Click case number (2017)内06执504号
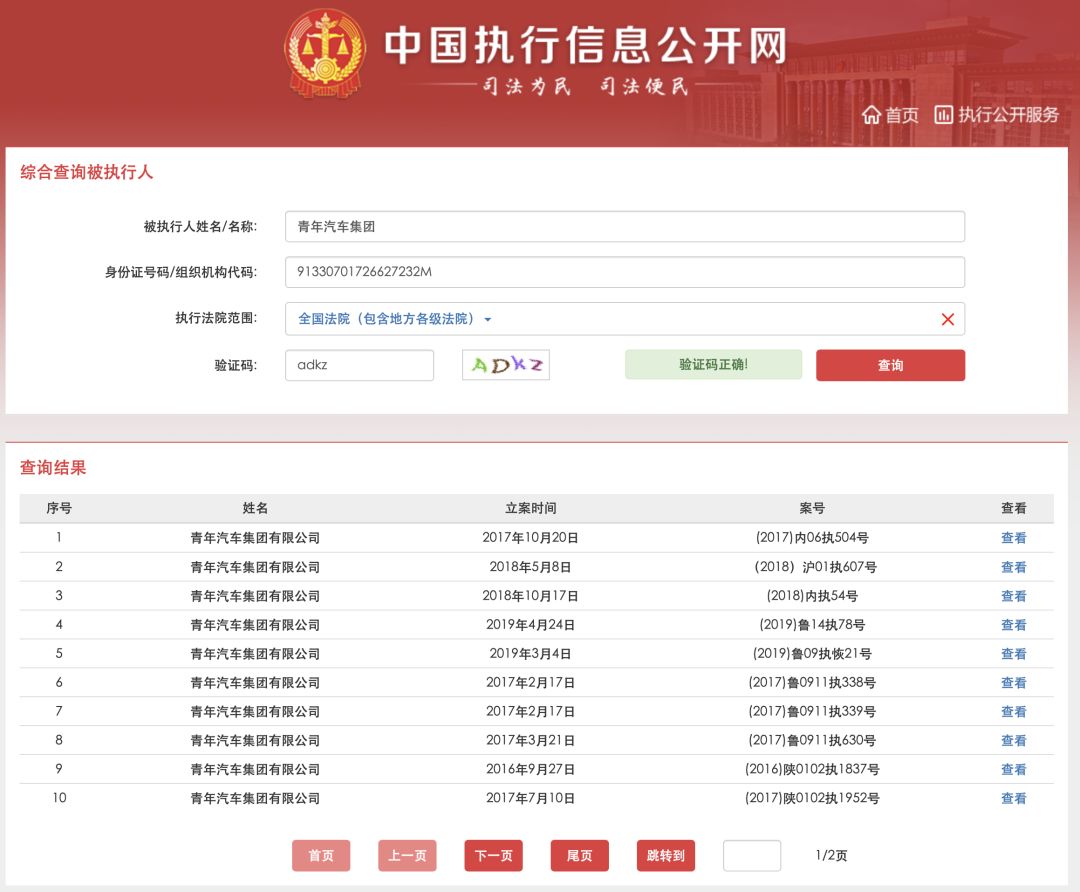Image resolution: width=1080 pixels, height=892 pixels. coord(812,538)
